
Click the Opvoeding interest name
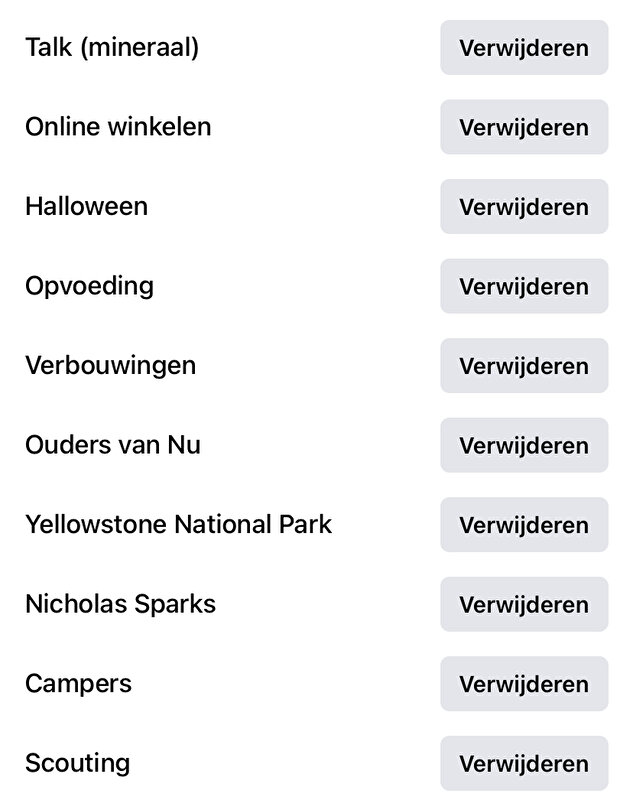(89, 286)
